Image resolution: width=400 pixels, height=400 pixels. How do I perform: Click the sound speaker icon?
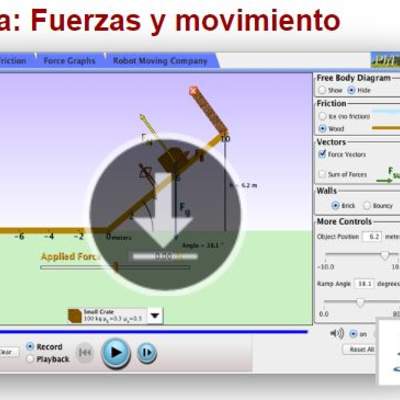(x=337, y=333)
